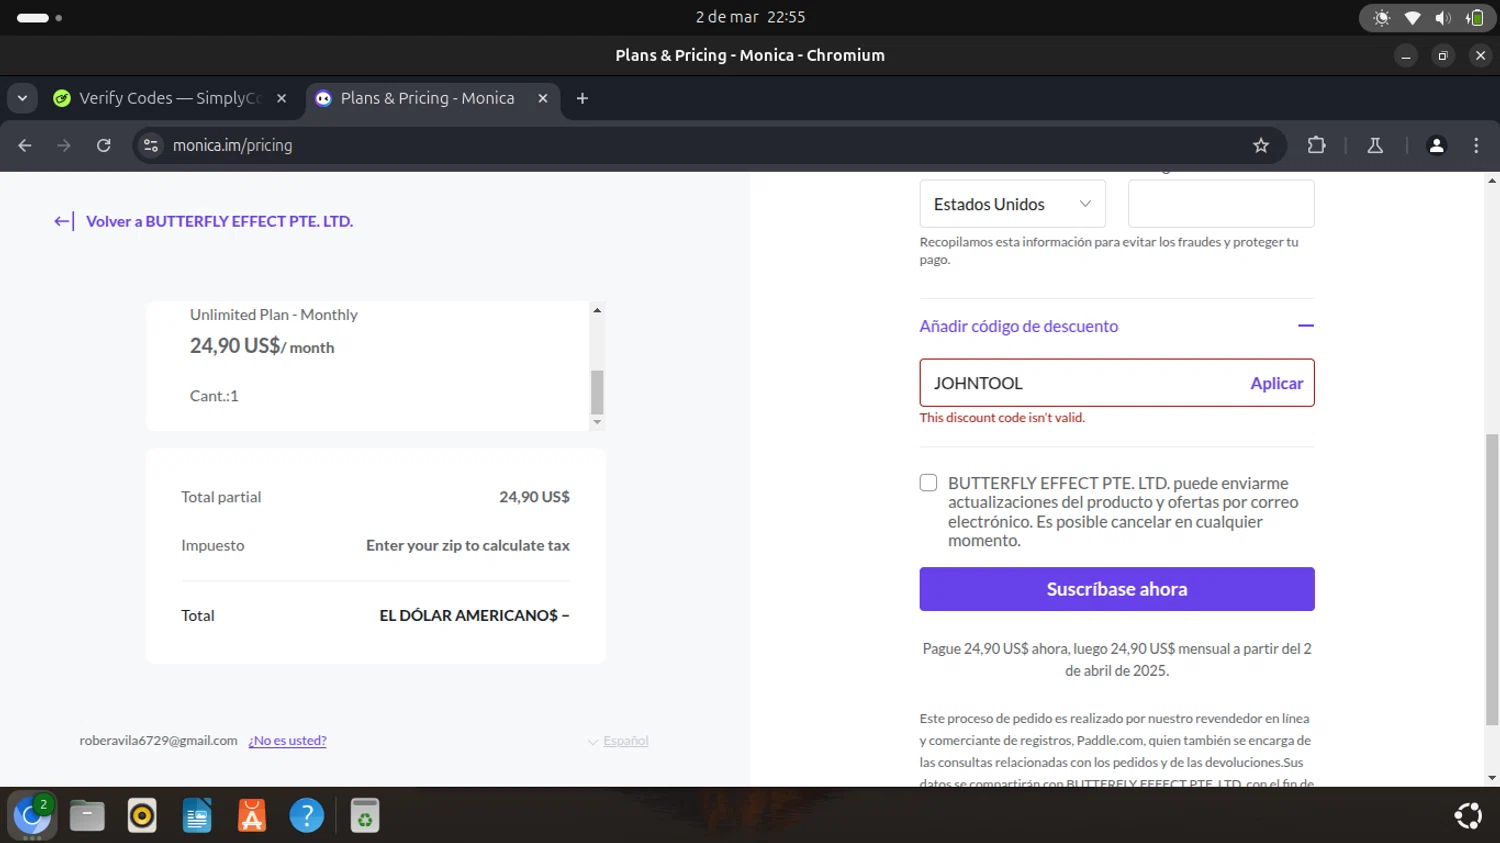This screenshot has width=1500, height=843.
Task: Open the Extensions puzzle icon
Action: point(1316,145)
